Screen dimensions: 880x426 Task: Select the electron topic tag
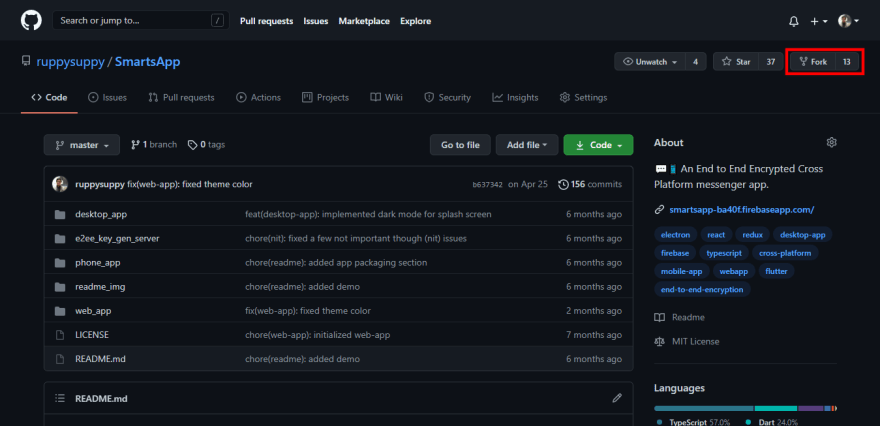675,235
